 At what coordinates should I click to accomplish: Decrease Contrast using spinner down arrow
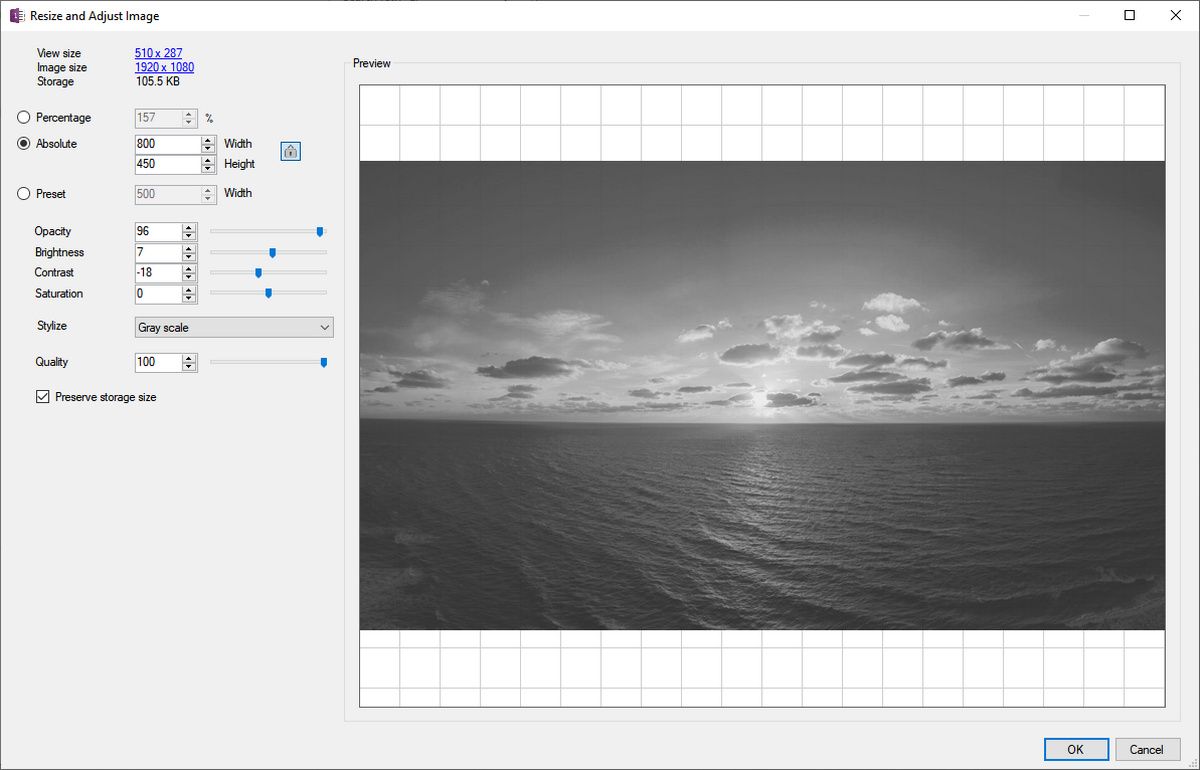[x=189, y=277]
